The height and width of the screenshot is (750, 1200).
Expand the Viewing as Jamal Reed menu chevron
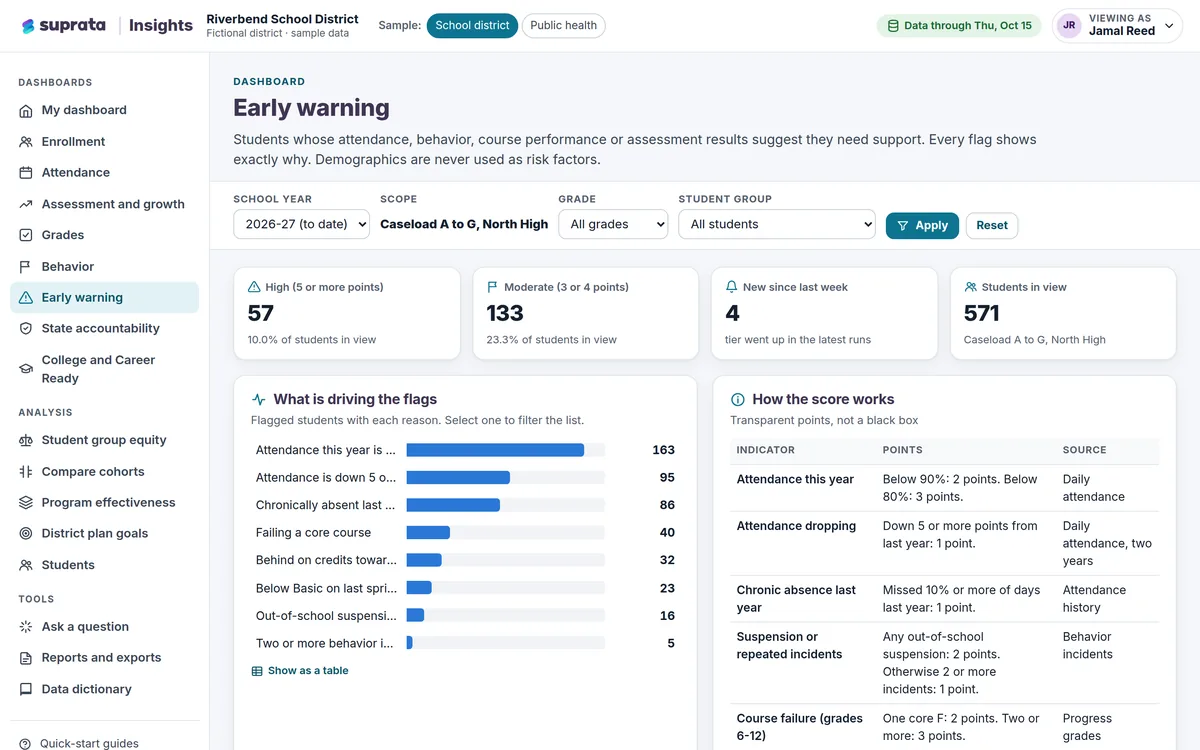1169,26
